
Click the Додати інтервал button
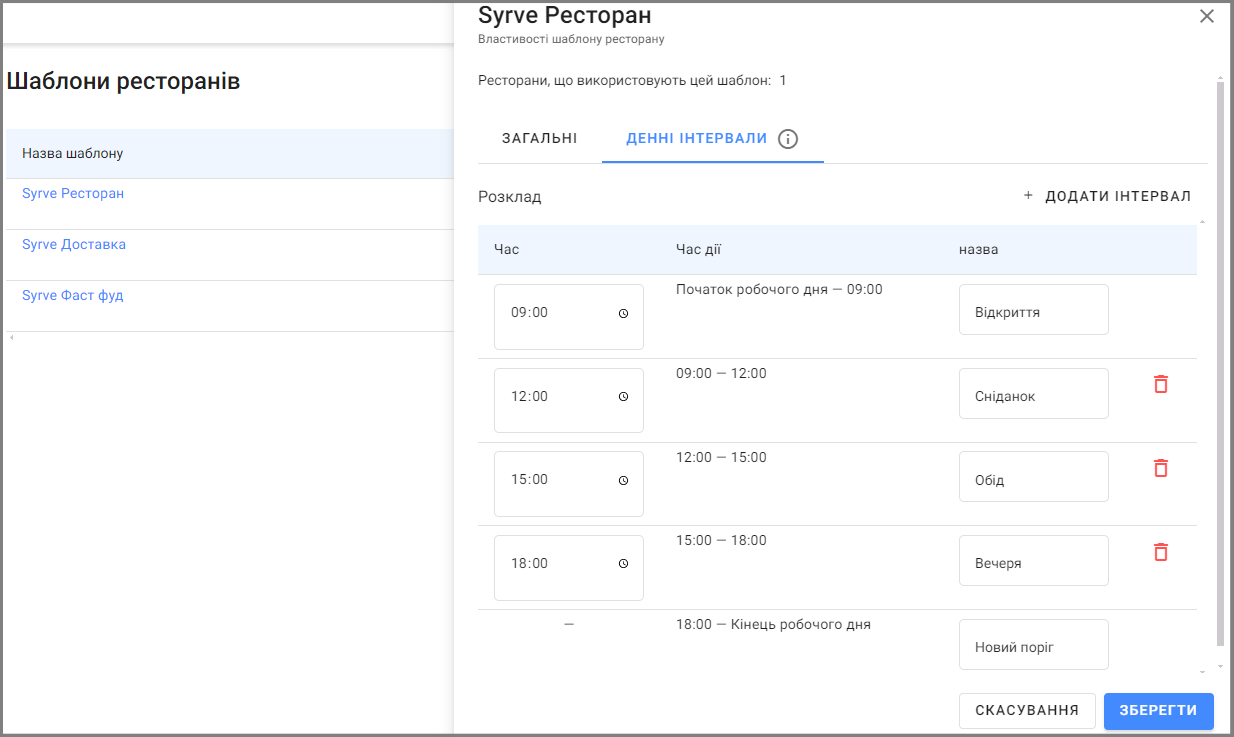tap(1107, 196)
